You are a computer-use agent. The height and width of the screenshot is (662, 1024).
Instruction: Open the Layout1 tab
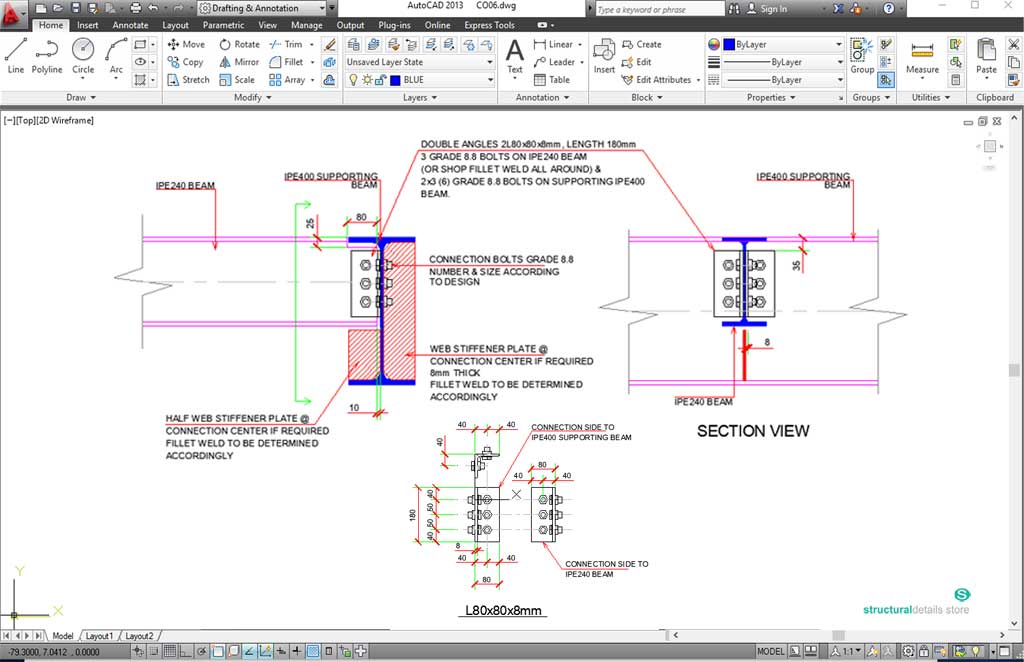click(99, 636)
